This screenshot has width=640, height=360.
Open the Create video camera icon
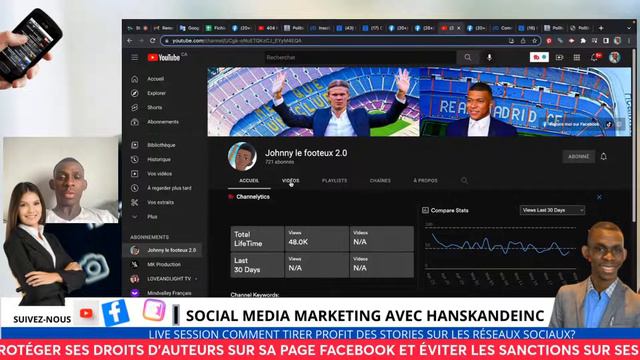[x=559, y=58]
